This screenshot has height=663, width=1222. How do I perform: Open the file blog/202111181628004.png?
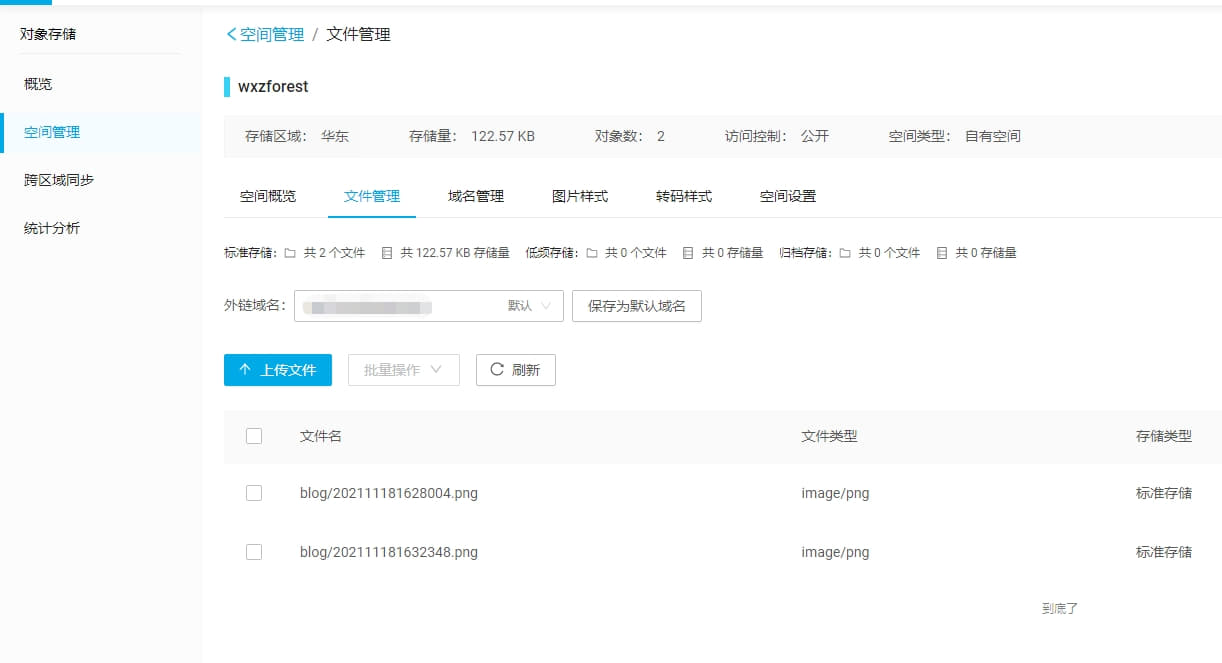pos(388,492)
